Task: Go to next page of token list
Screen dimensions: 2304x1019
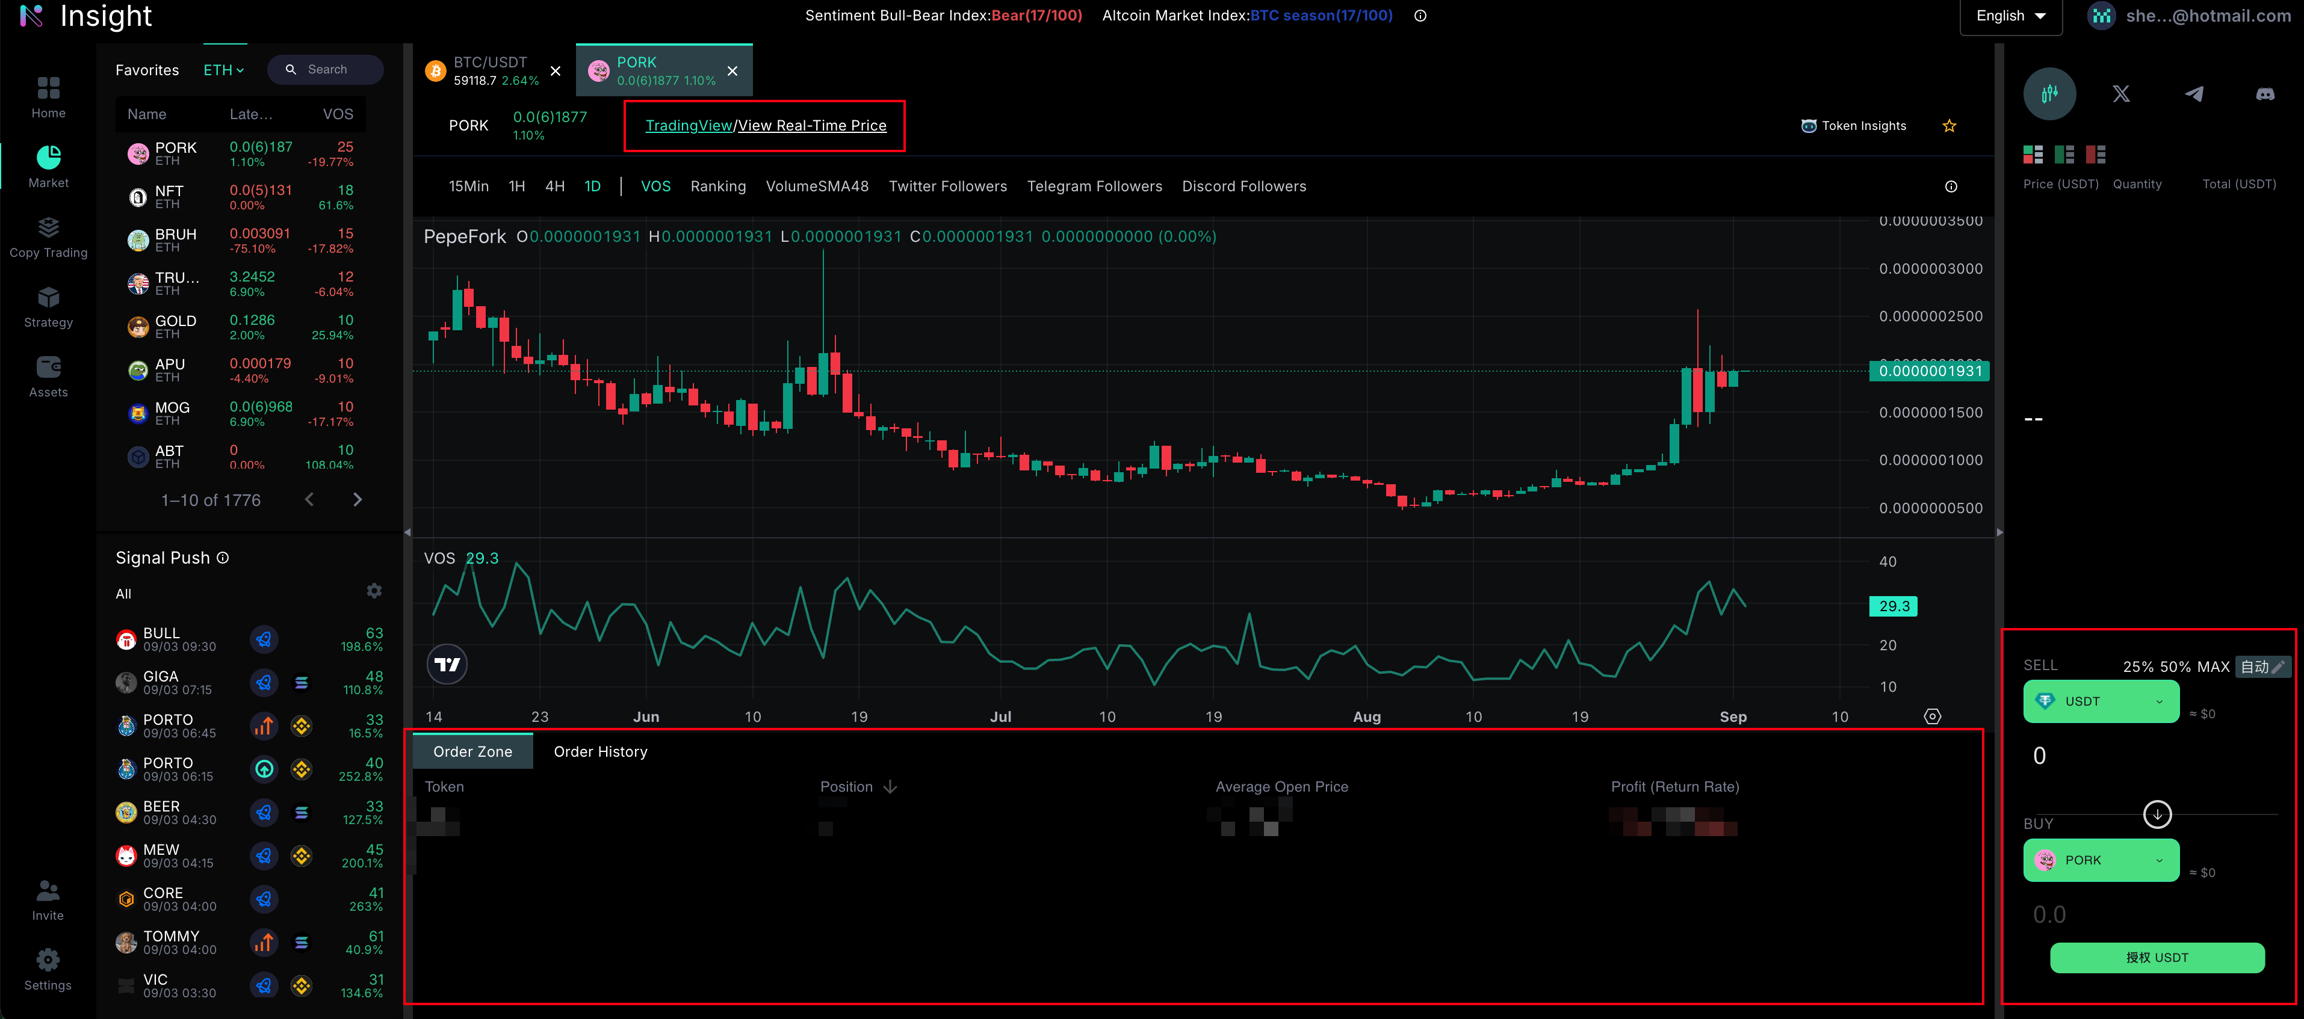Action: (x=357, y=500)
